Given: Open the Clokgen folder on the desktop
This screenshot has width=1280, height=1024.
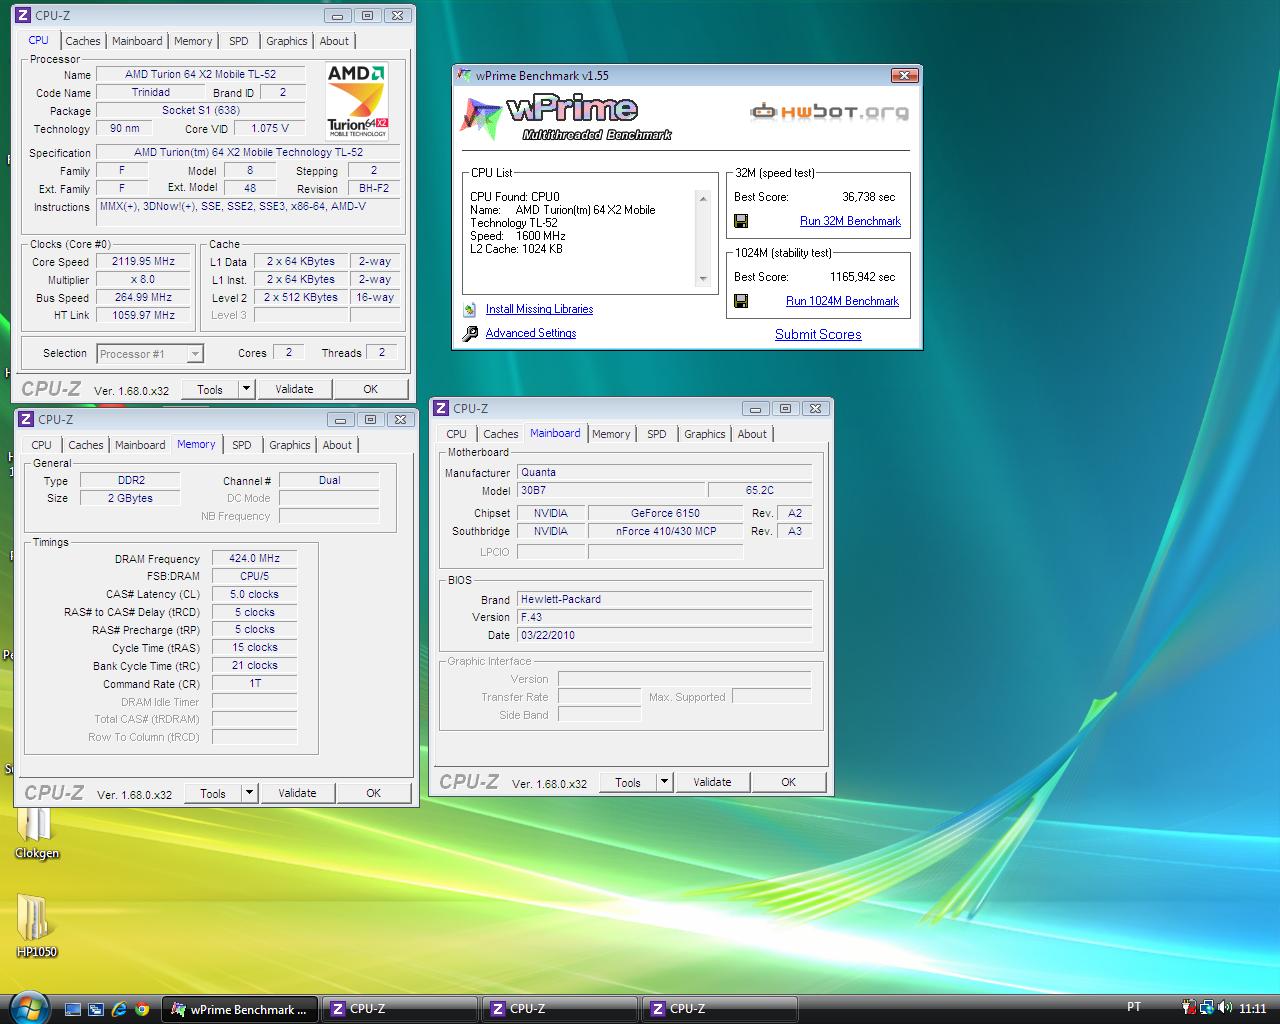Looking at the screenshot, I should [x=37, y=832].
